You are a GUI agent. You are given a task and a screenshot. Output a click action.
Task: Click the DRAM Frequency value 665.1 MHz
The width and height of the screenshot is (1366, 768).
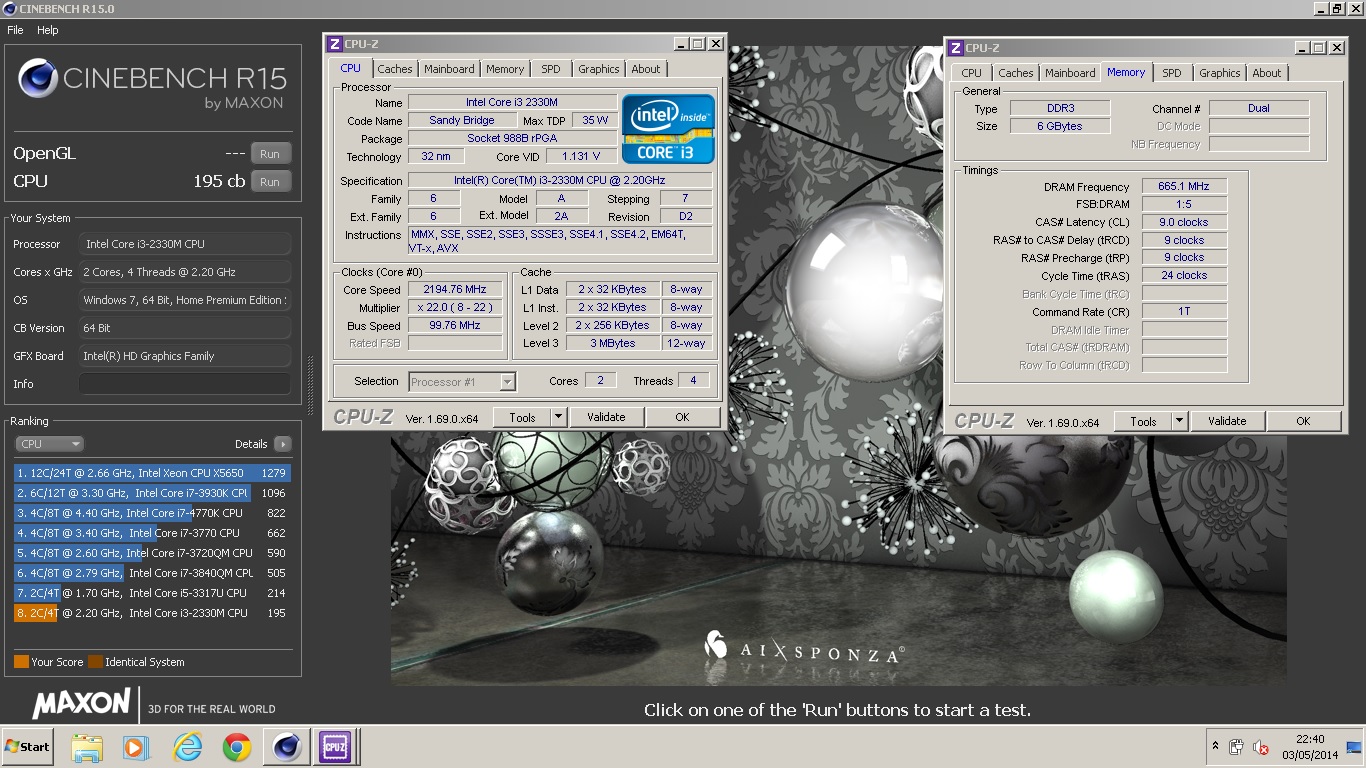[x=1184, y=187]
